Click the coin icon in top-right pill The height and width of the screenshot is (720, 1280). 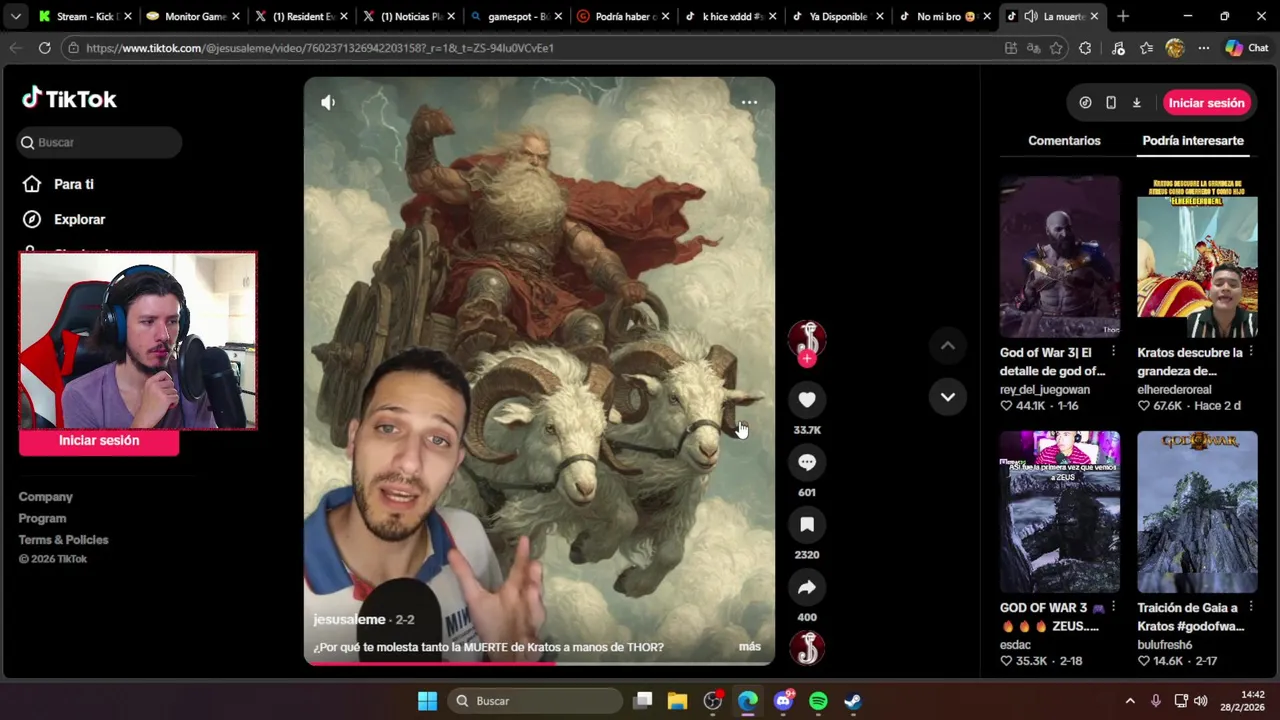pos(1085,103)
